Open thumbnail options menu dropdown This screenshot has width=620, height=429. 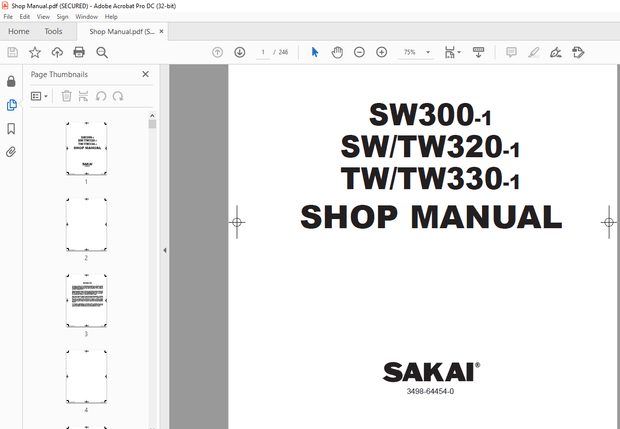(39, 96)
